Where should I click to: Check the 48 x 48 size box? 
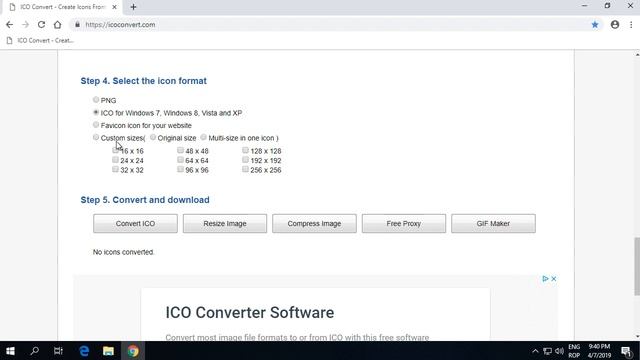180,150
